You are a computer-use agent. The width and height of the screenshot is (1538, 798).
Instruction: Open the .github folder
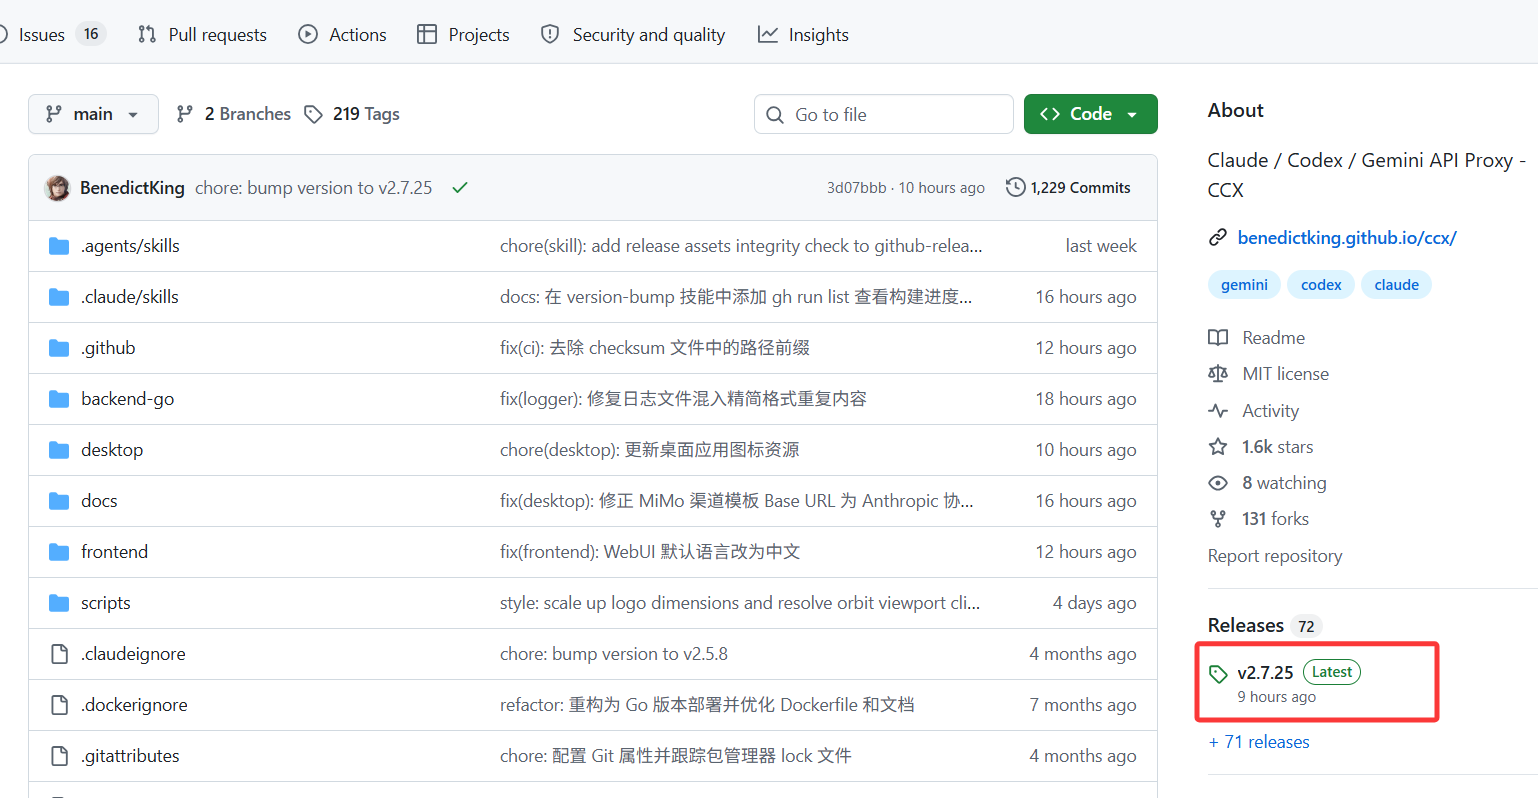108,348
